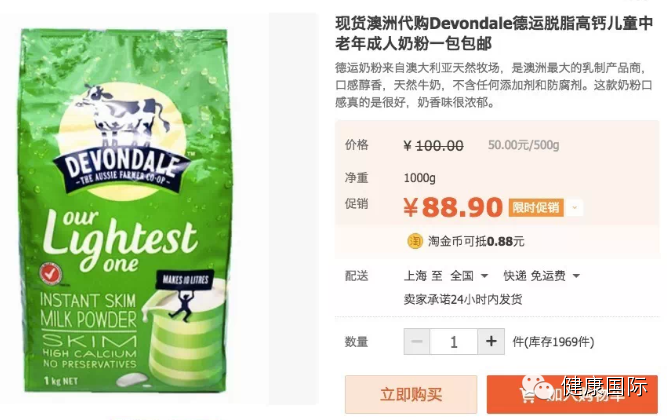Click the WeChat logo watermark
The image size is (669, 420).
[x=538, y=388]
